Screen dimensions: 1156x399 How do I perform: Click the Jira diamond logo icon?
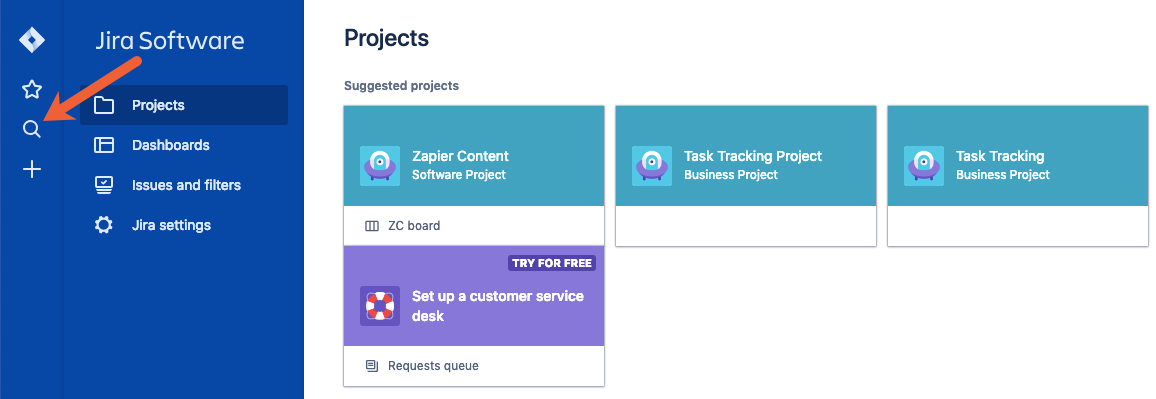point(32,40)
